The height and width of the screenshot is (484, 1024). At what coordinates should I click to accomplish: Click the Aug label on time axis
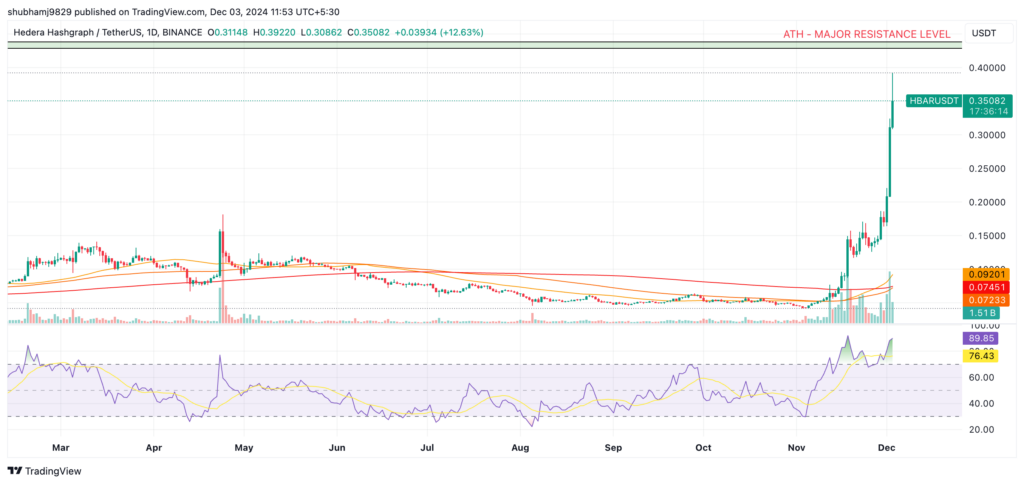(520, 448)
